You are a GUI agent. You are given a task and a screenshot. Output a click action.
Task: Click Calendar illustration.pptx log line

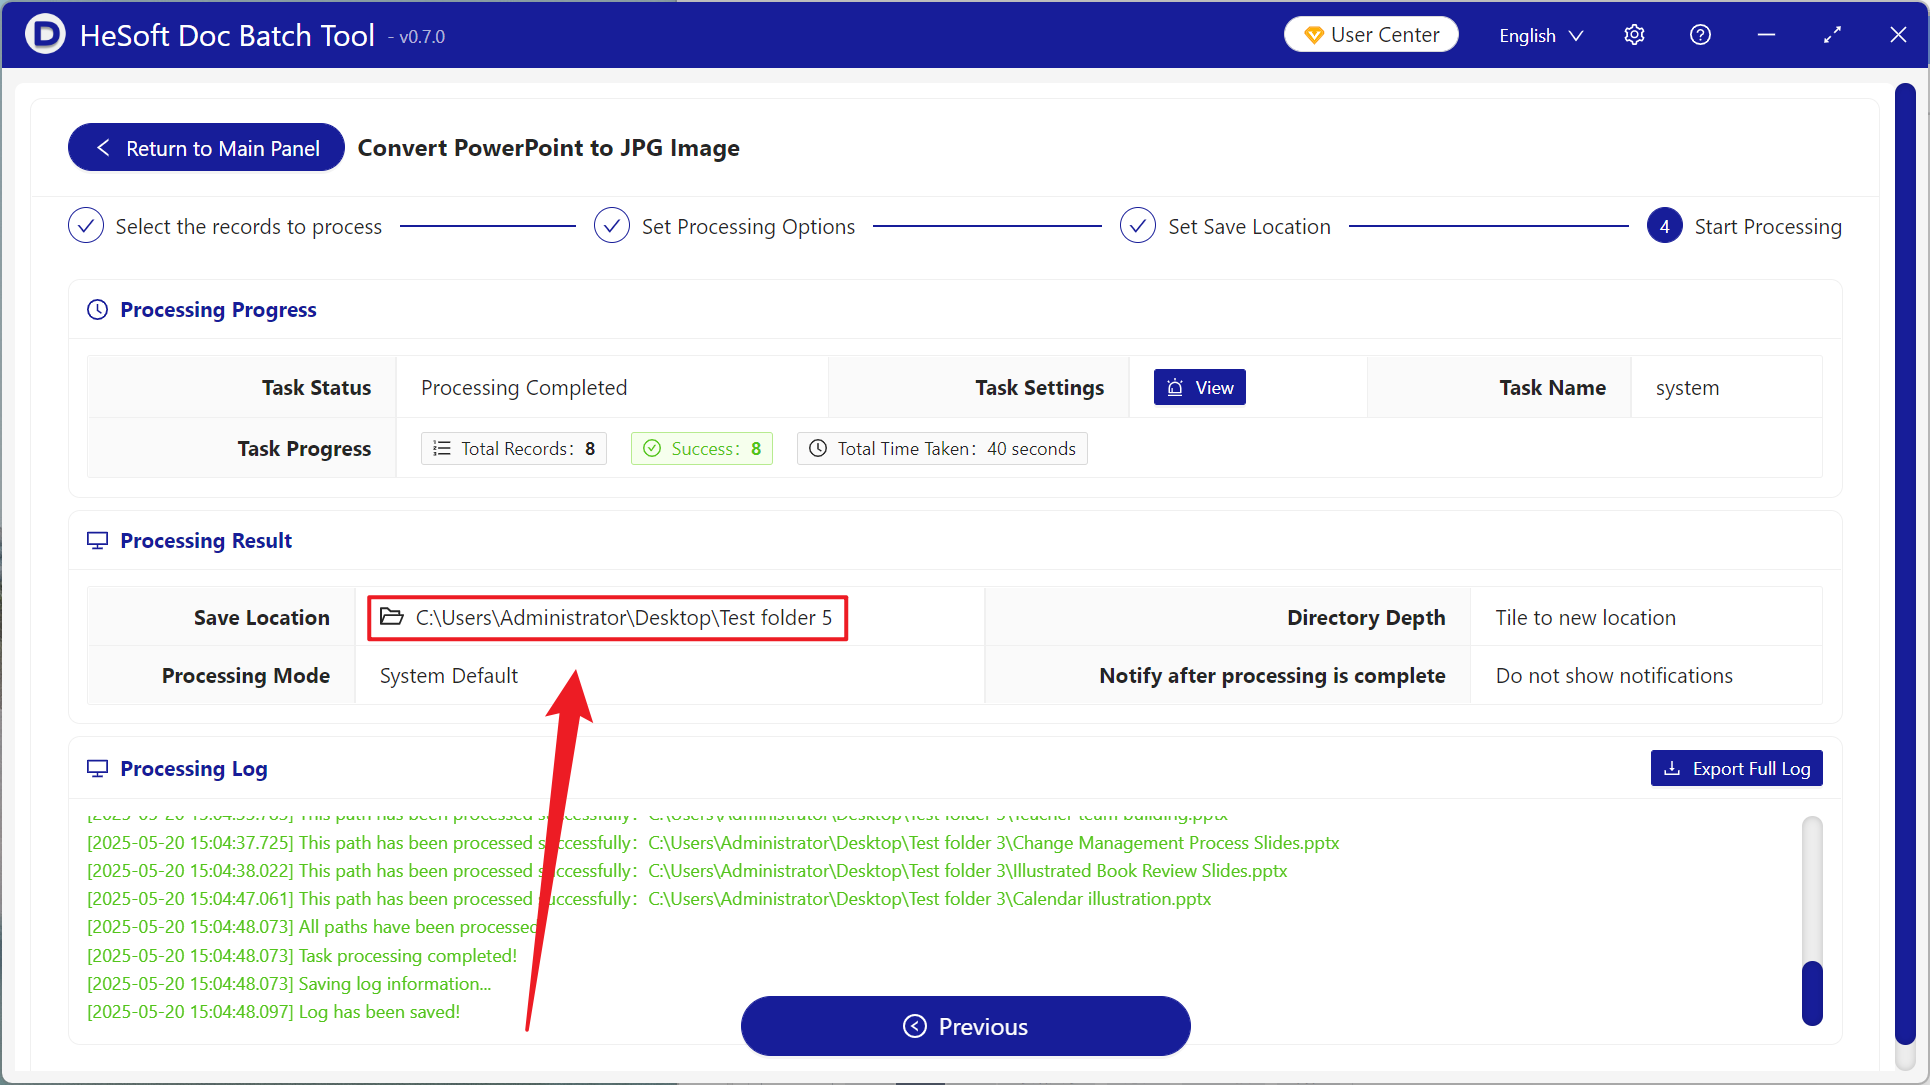[x=649, y=899]
